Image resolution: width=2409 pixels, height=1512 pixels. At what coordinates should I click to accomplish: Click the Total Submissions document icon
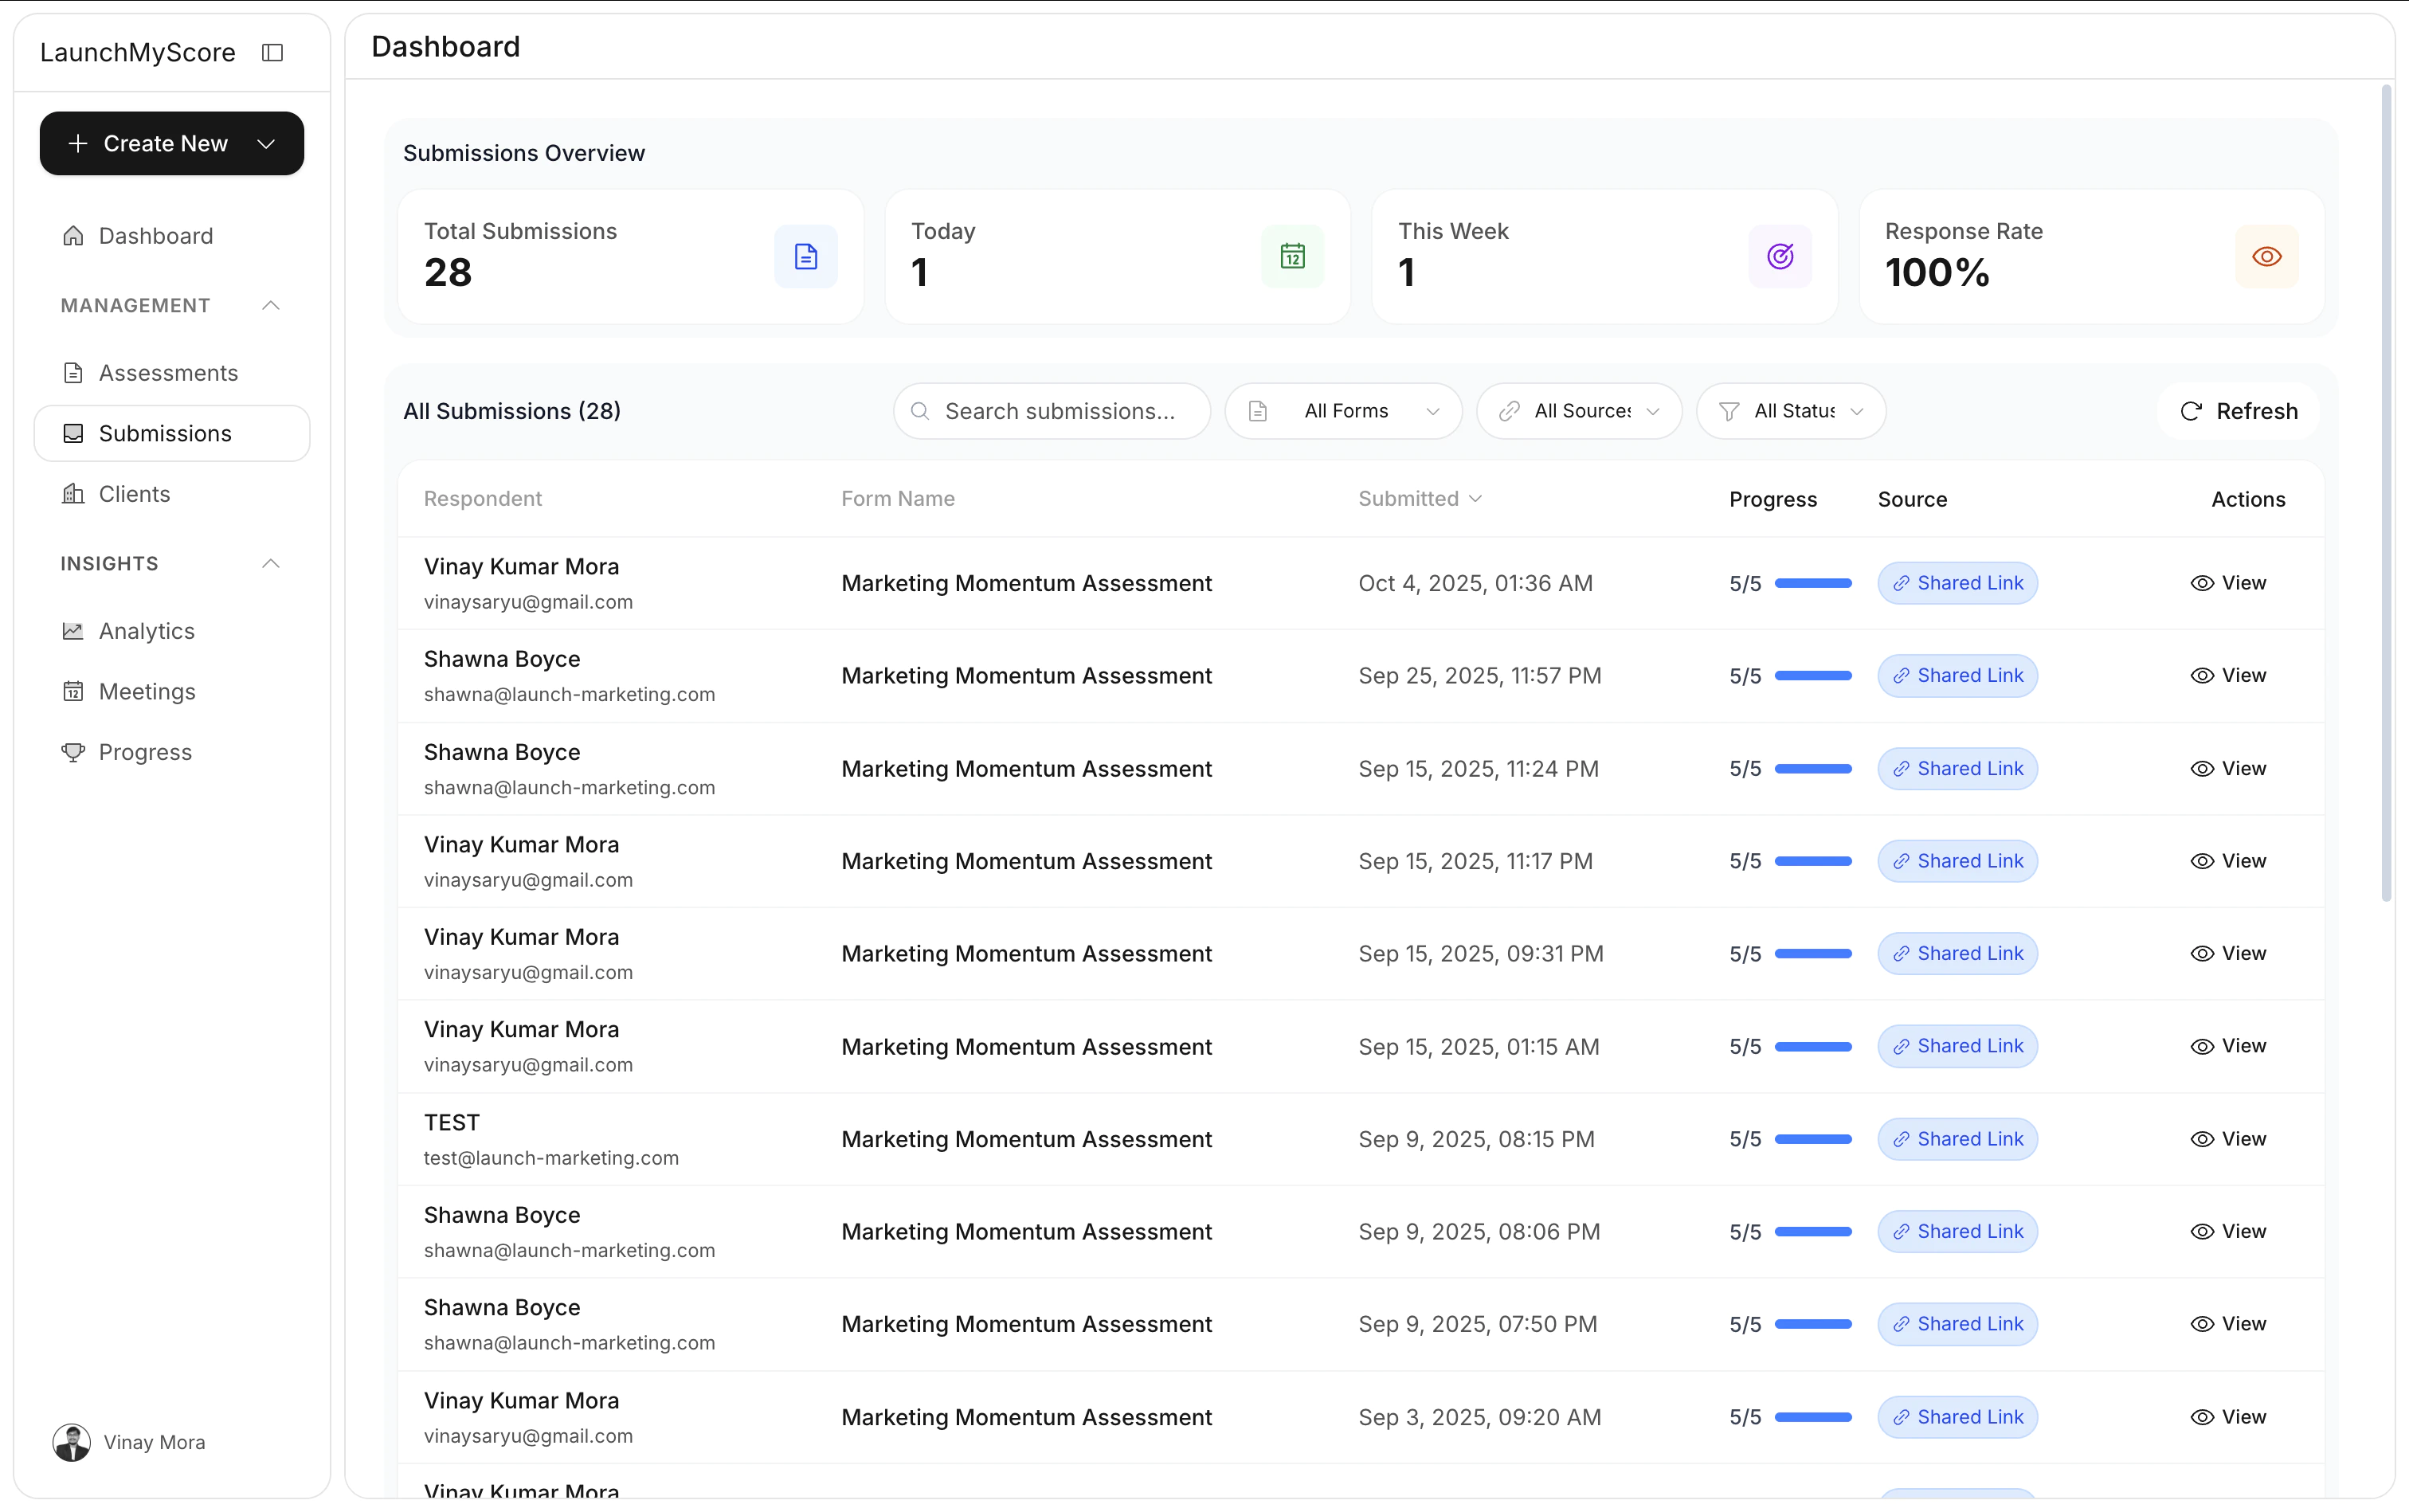click(805, 256)
